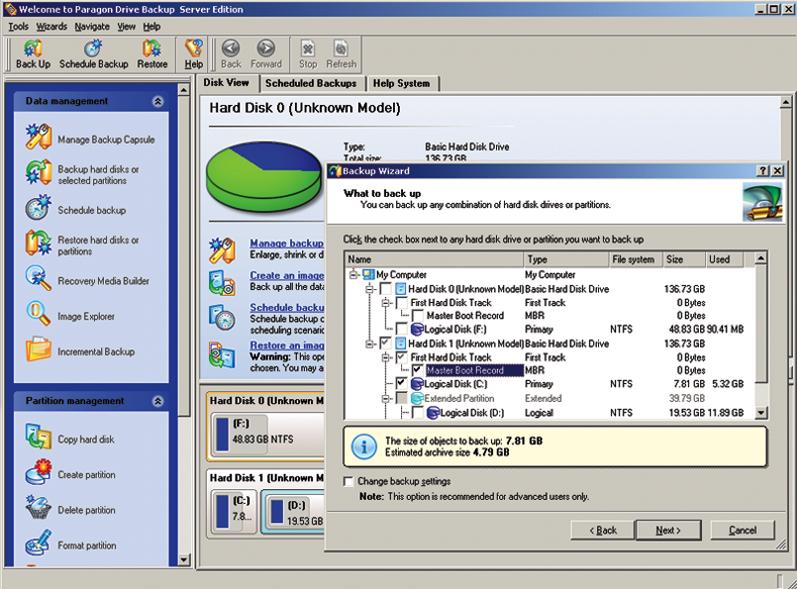Screen dimensions: 797x589
Task: Collapse the Hard Disk 0 tree node
Action: (x=370, y=289)
